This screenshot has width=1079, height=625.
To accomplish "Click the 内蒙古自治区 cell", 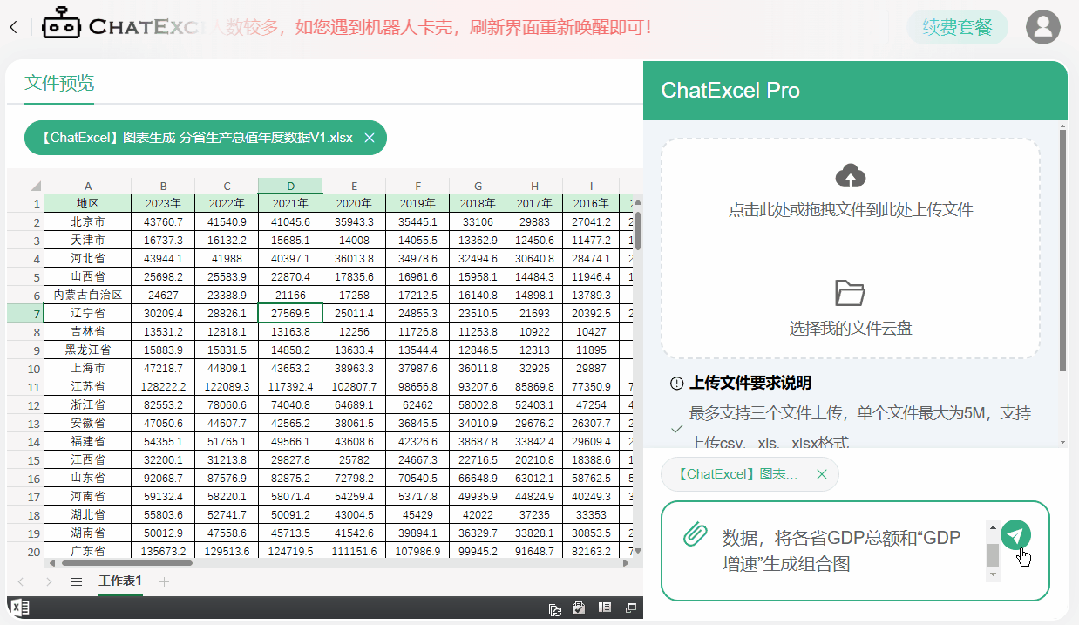I will pyautogui.click(x=87, y=295).
